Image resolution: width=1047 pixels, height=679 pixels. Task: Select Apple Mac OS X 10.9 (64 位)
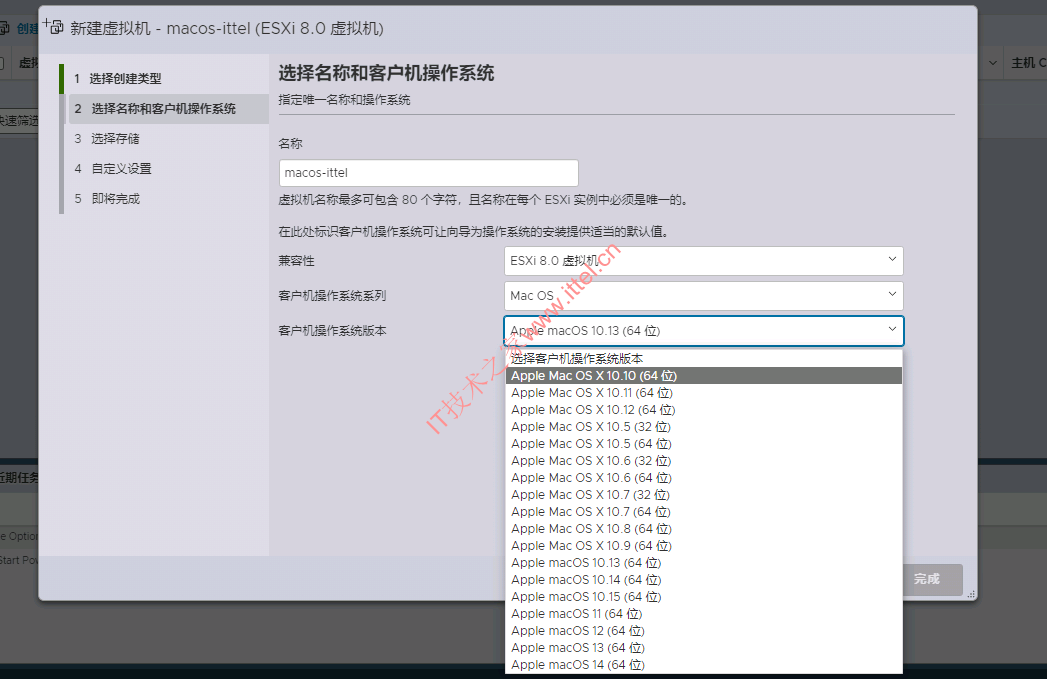(703, 546)
